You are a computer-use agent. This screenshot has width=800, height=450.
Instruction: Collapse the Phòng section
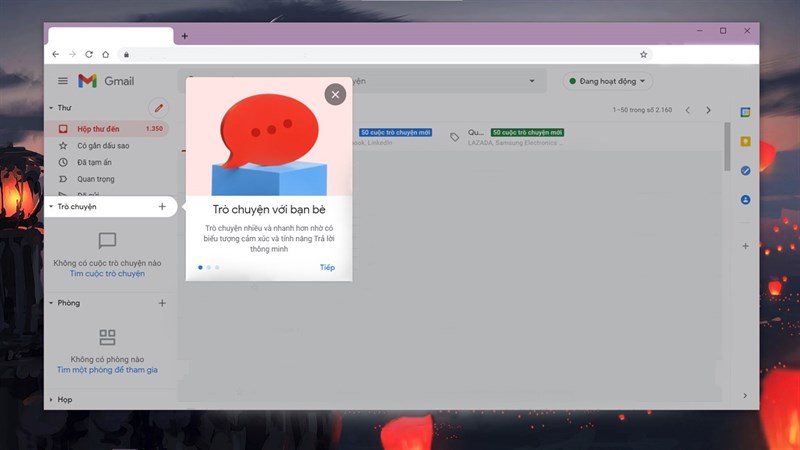[x=51, y=303]
